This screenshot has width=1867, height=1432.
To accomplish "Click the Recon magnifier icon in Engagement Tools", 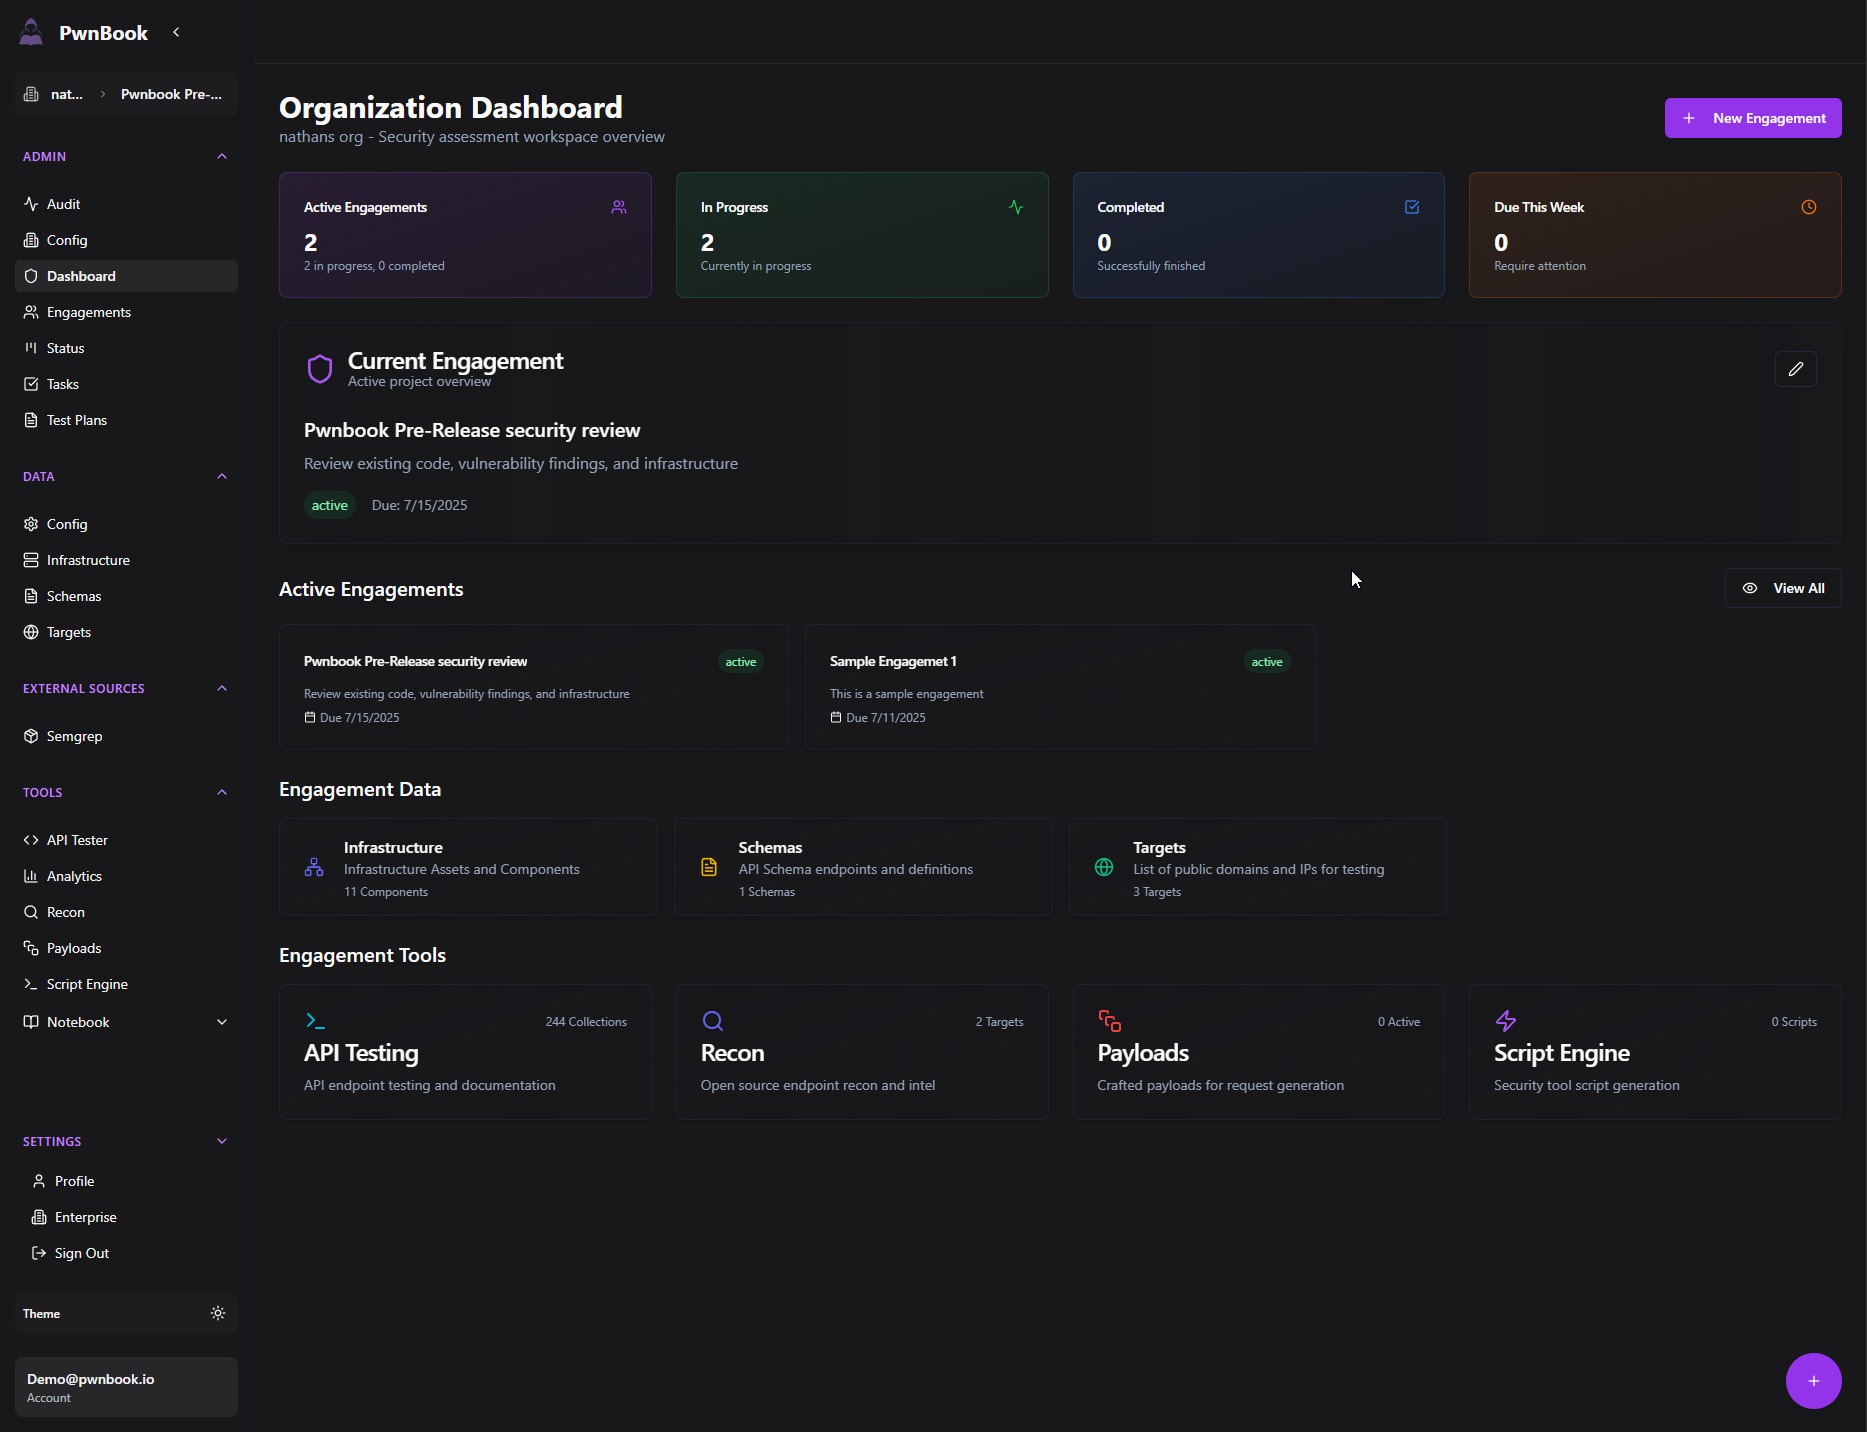I will [x=712, y=1021].
